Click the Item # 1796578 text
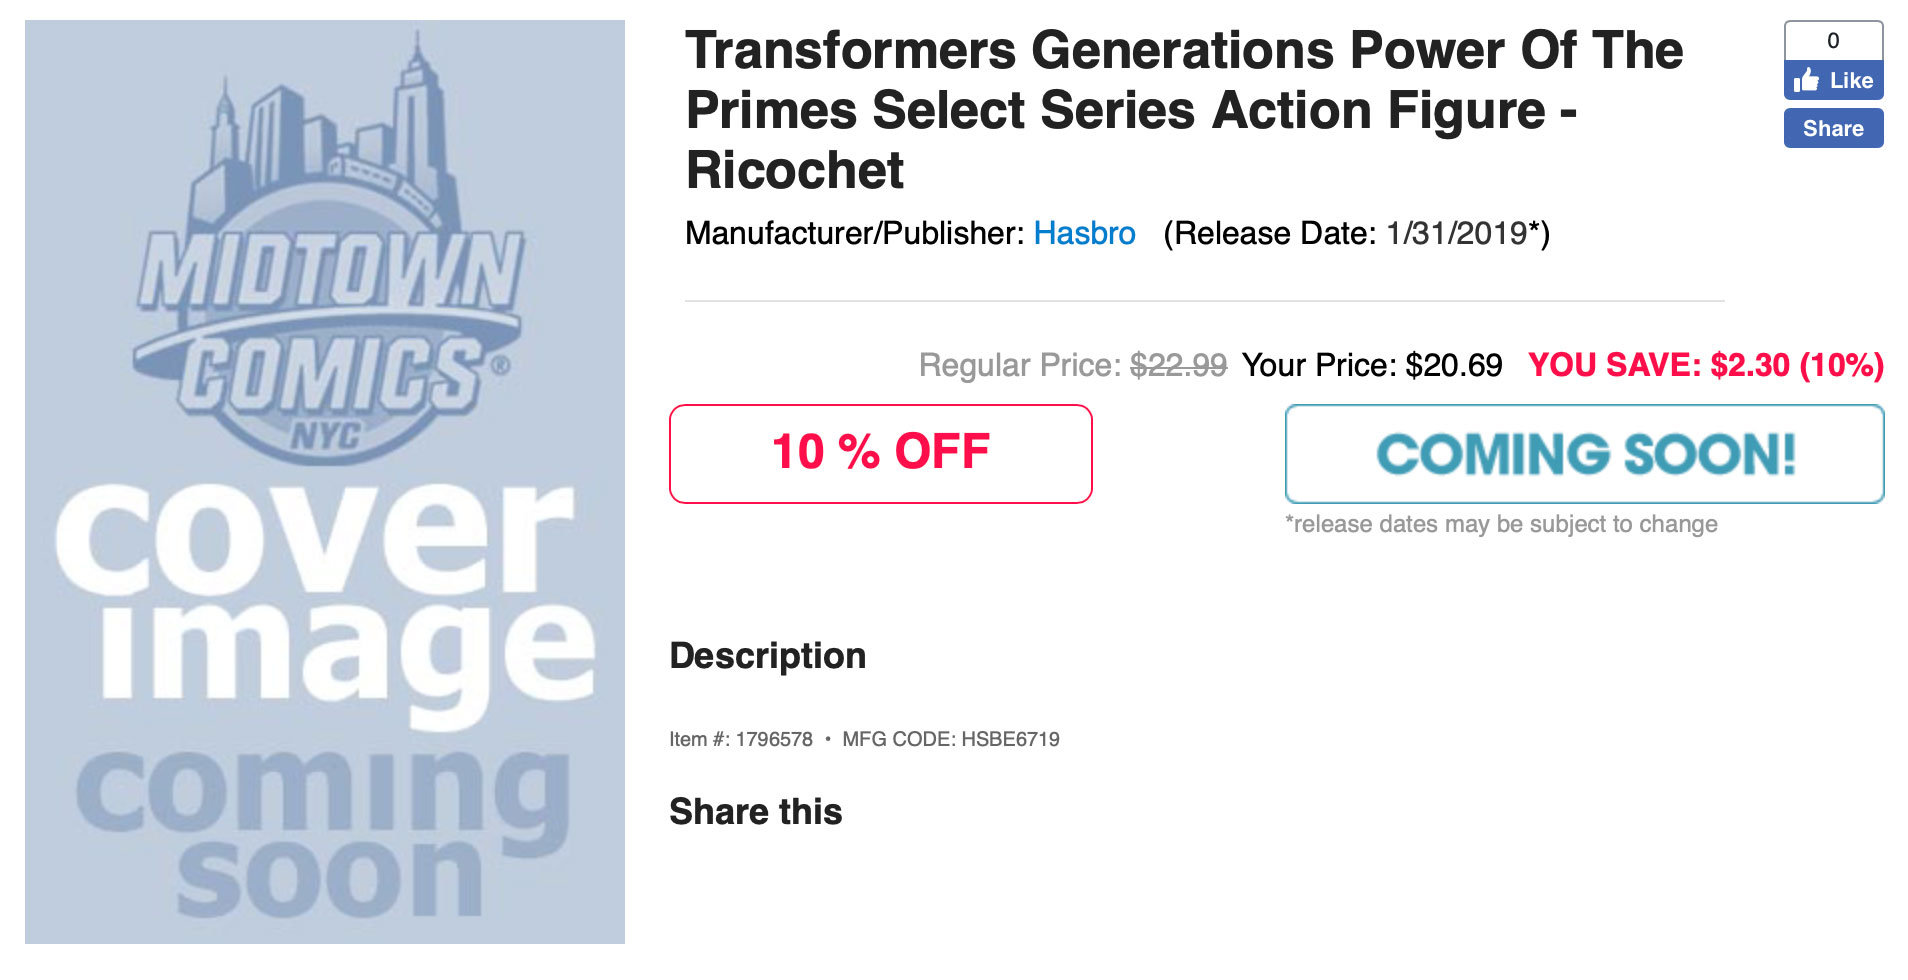 (741, 739)
